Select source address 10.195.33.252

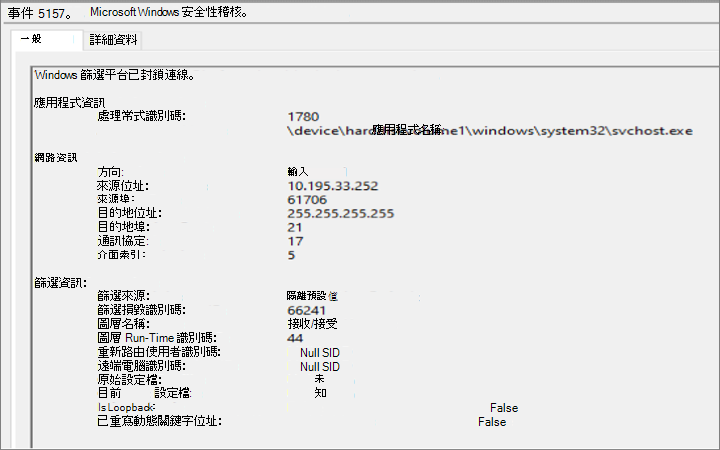point(333,186)
